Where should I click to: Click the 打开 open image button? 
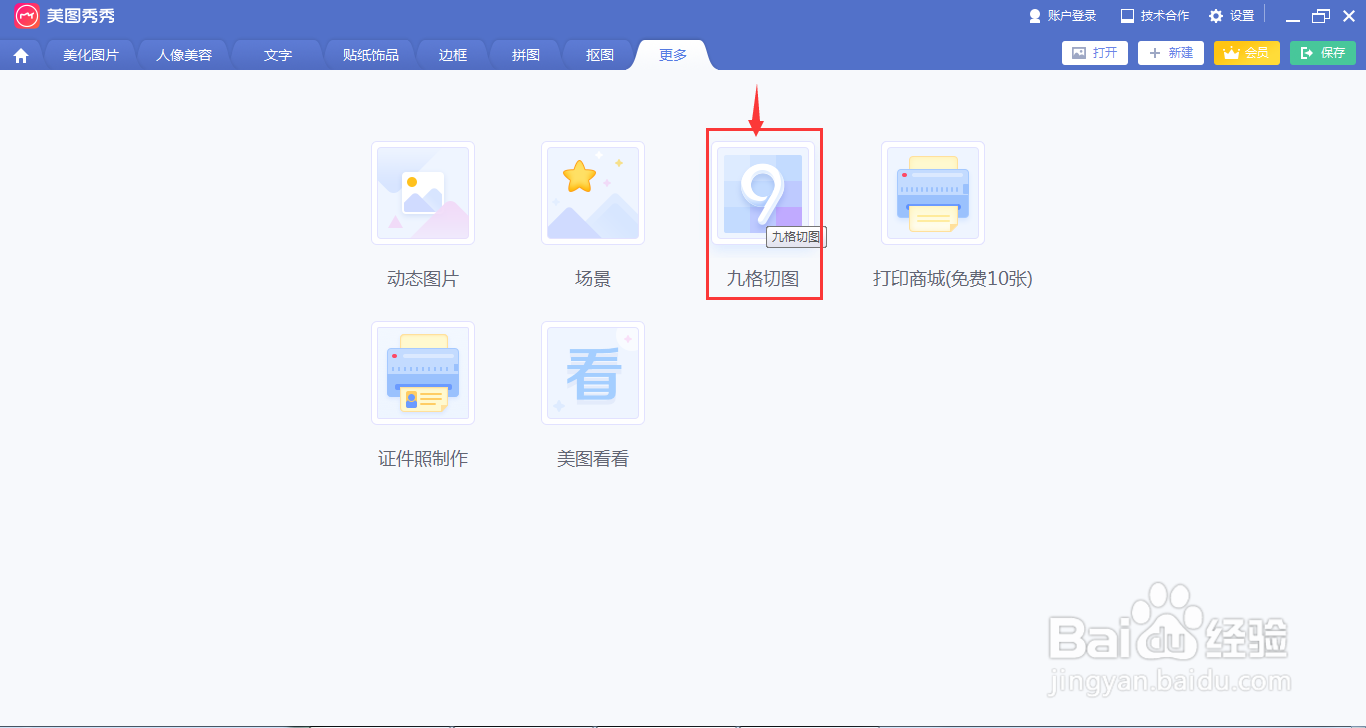pyautogui.click(x=1095, y=53)
